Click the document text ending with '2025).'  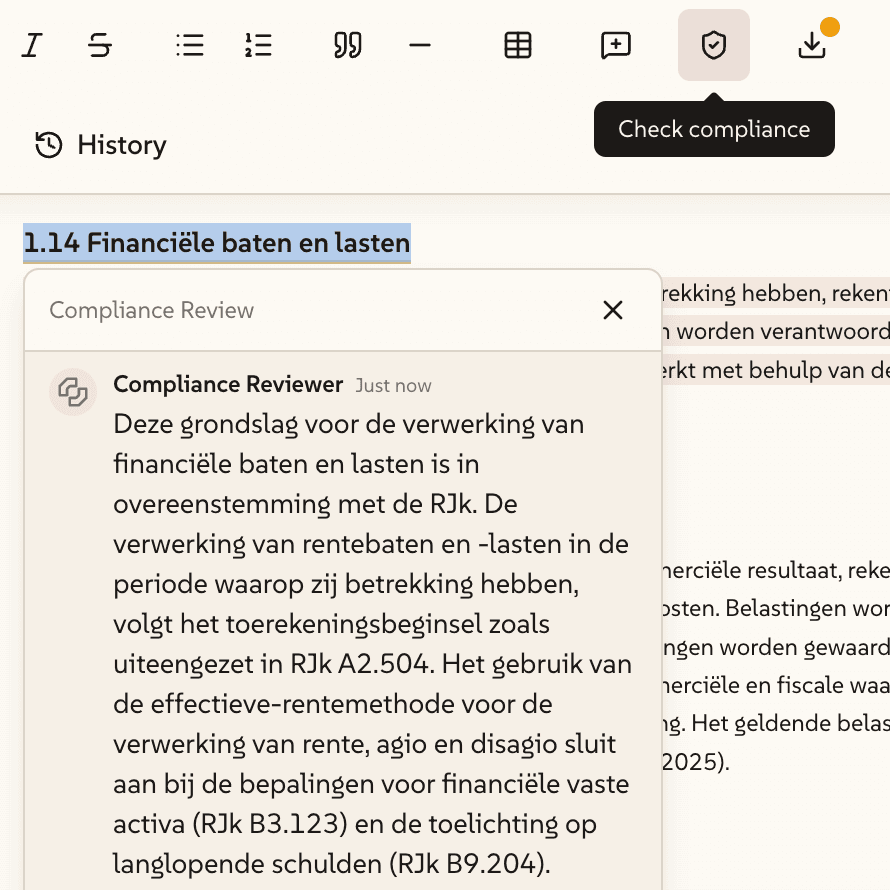pos(695,762)
